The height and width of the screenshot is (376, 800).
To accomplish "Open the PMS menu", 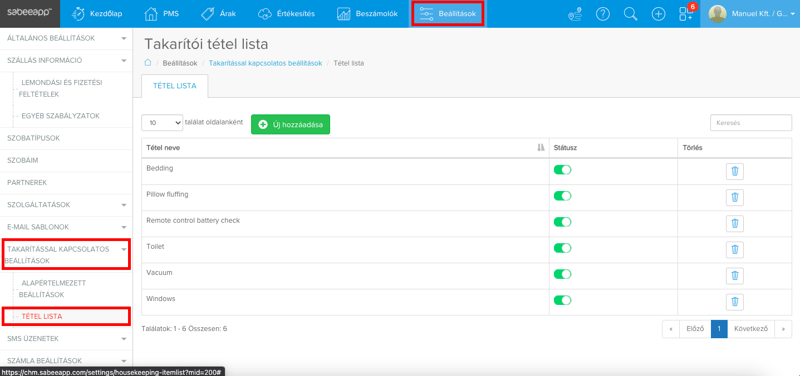I will click(x=160, y=14).
